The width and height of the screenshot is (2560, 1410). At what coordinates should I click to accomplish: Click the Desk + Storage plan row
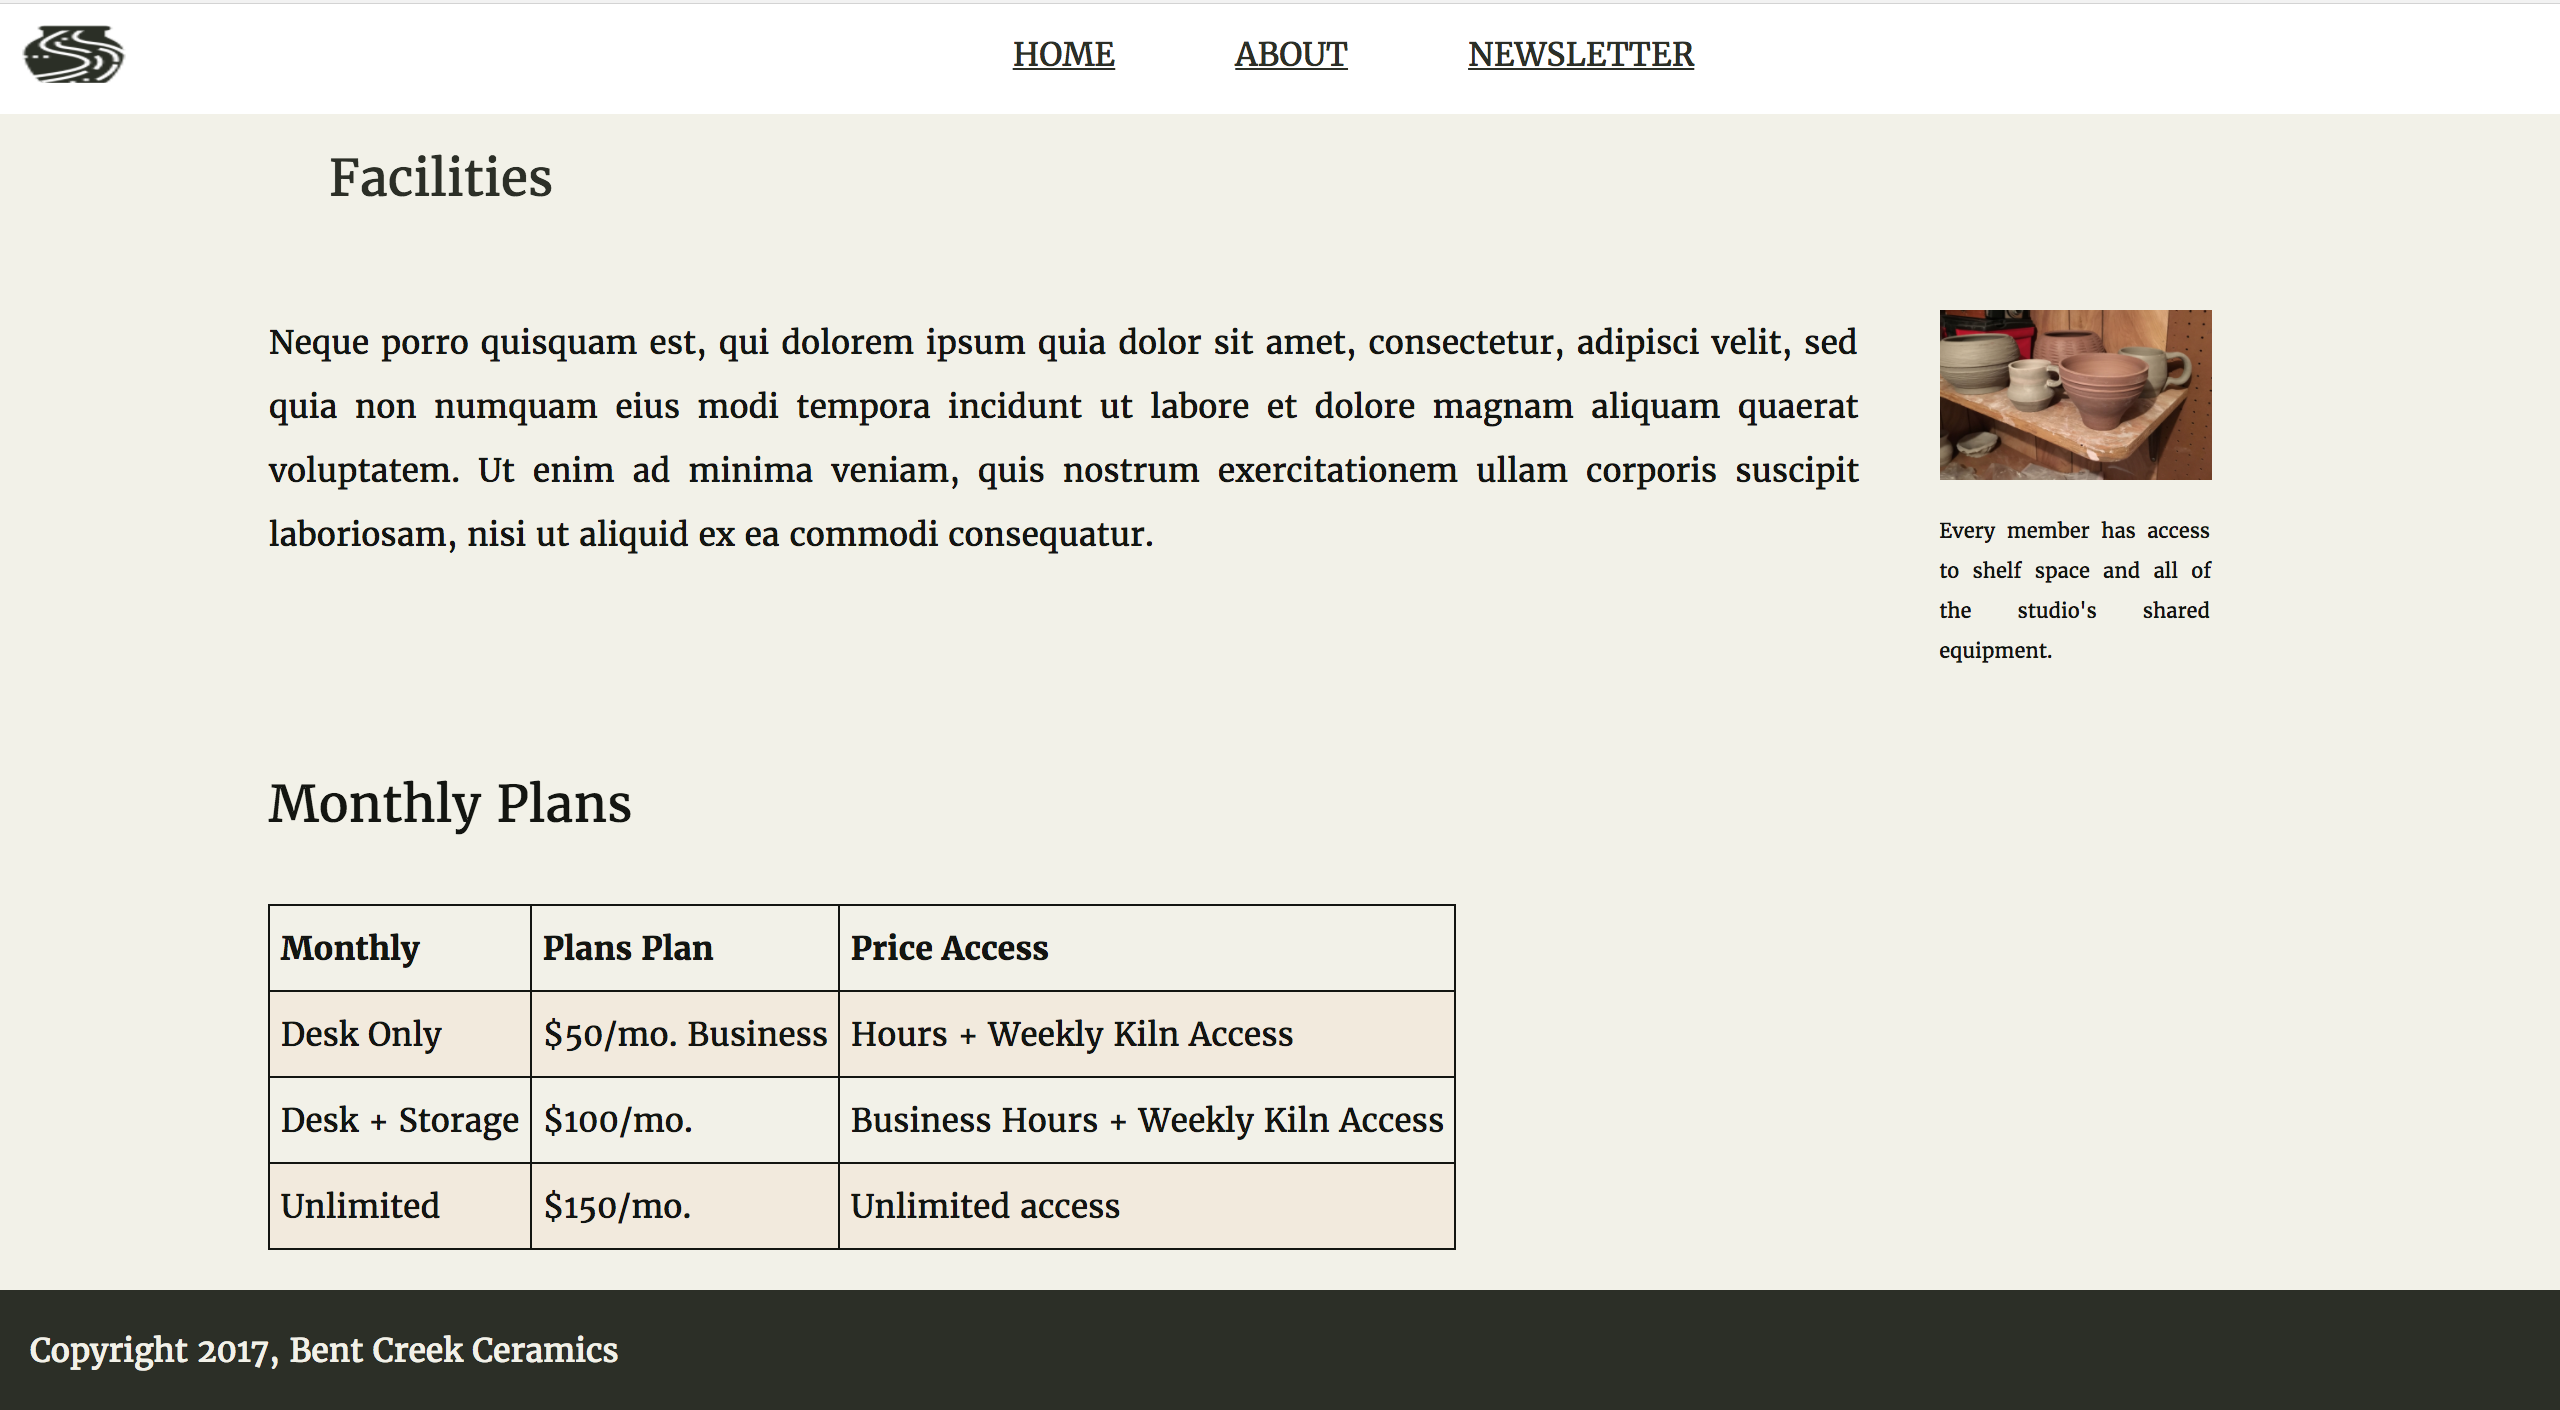tap(399, 1120)
